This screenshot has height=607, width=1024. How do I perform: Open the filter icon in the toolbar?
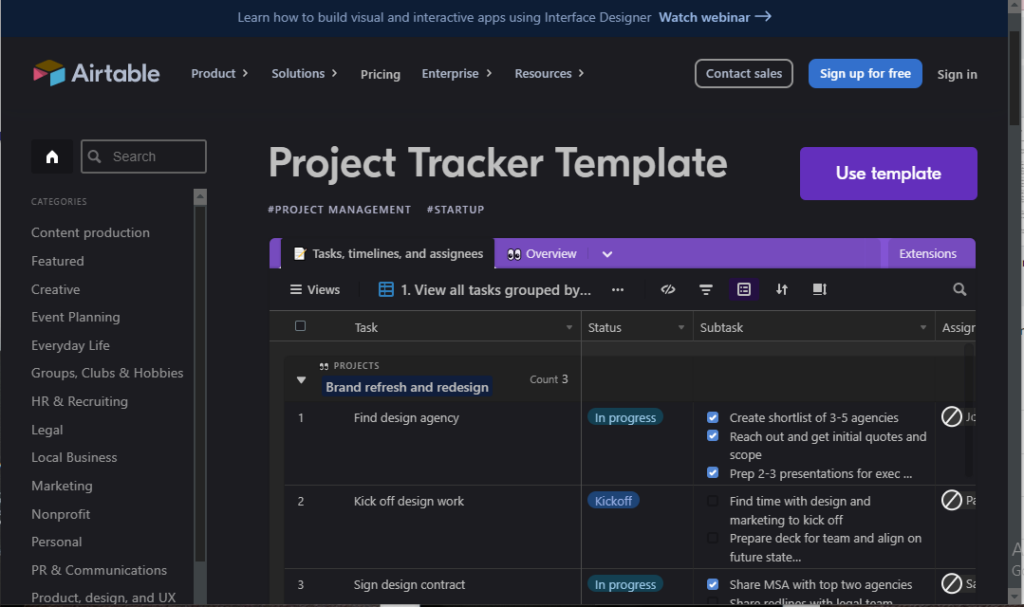click(x=706, y=289)
